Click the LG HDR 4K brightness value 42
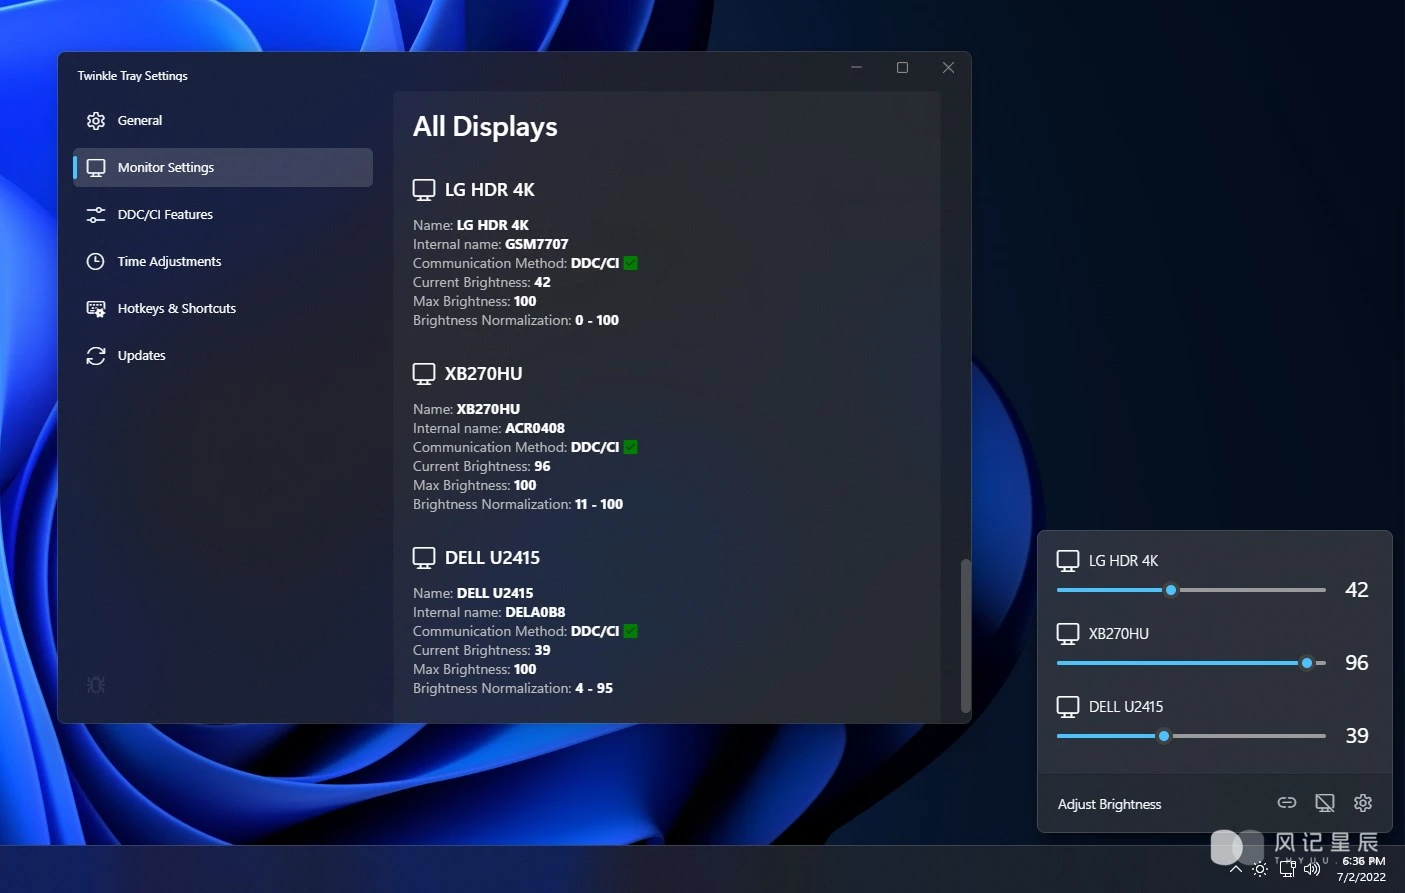The image size is (1405, 893). pos(1357,590)
